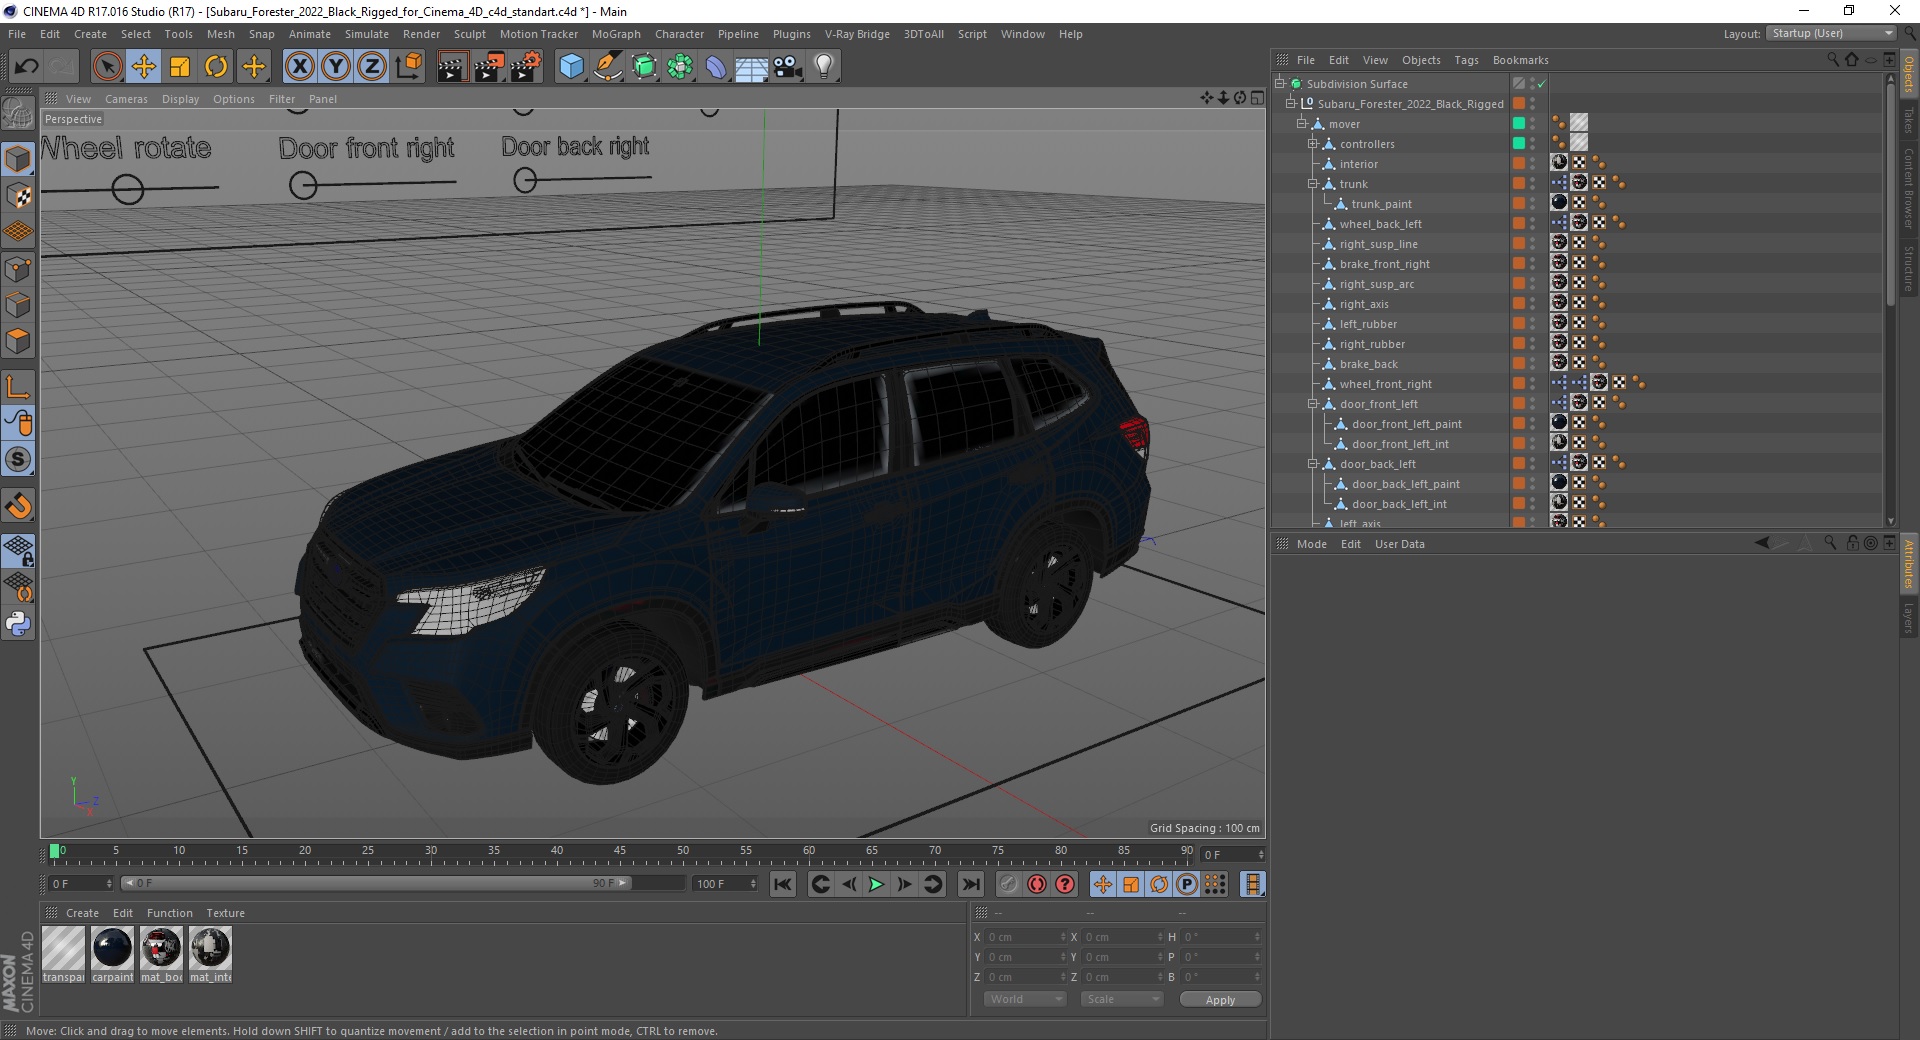Open Object Manager Tags menu
Viewport: 1920px width, 1040px height.
(x=1466, y=60)
